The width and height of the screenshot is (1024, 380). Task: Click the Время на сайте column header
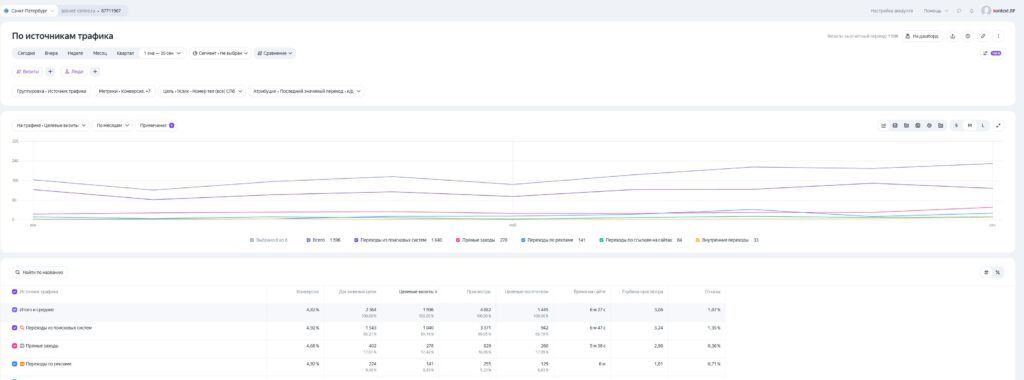[x=589, y=292]
